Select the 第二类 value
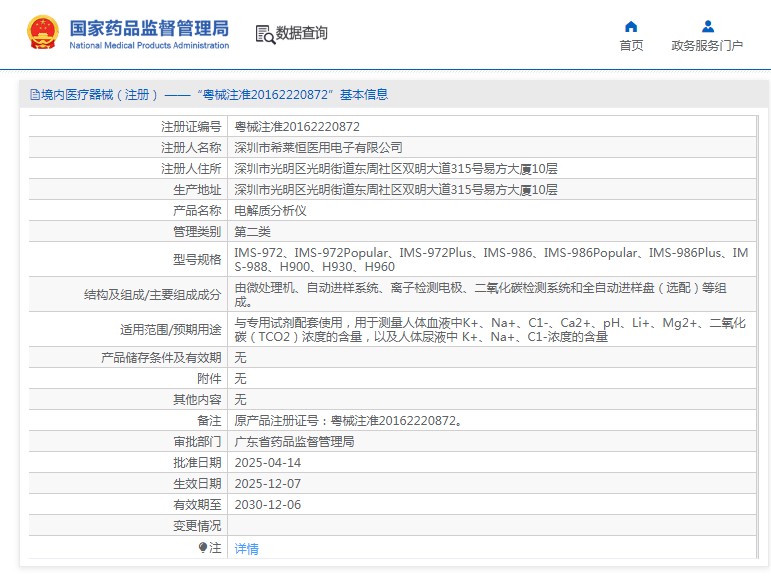This screenshot has width=771, height=578. (x=252, y=232)
